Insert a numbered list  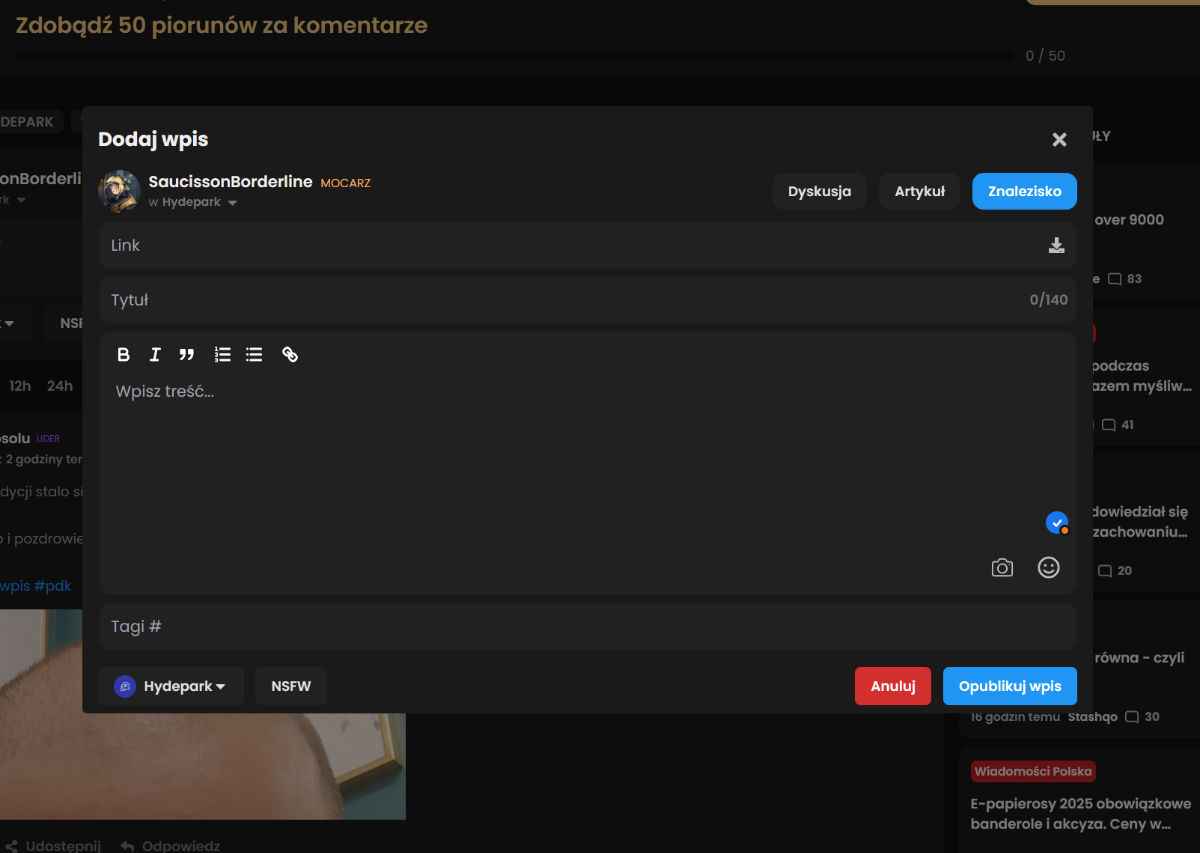(222, 354)
